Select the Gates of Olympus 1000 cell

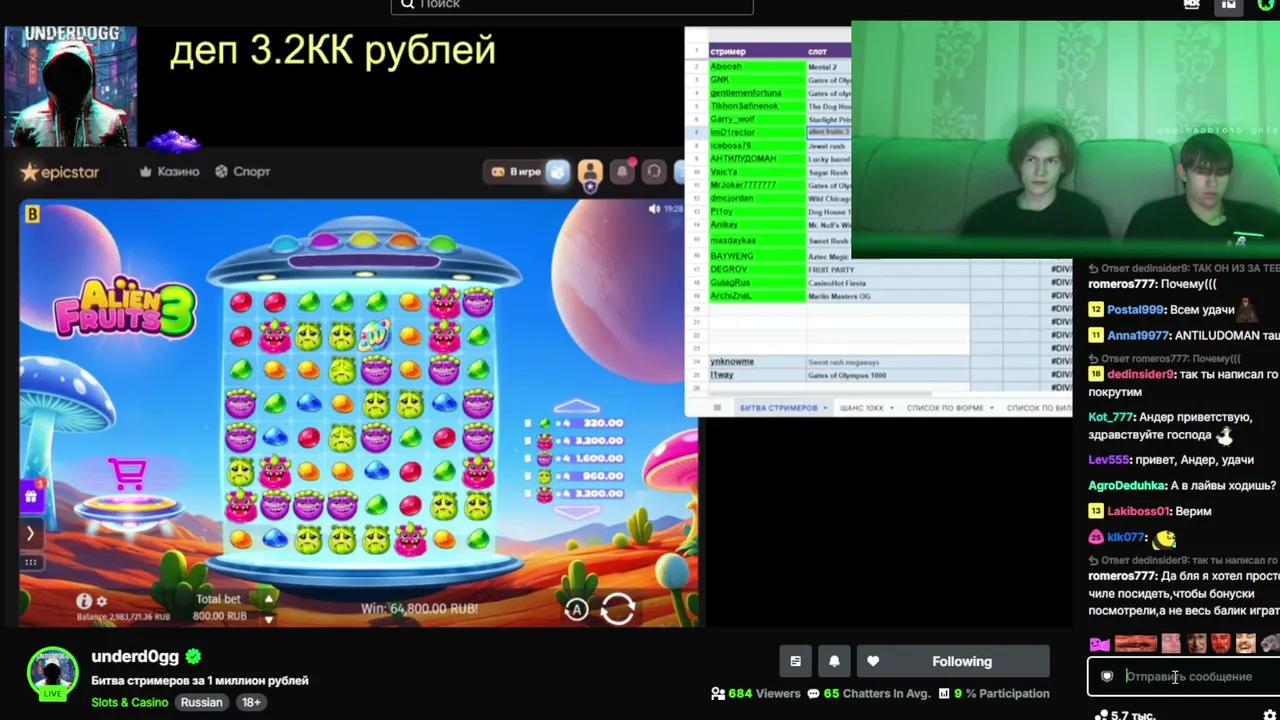click(888, 375)
